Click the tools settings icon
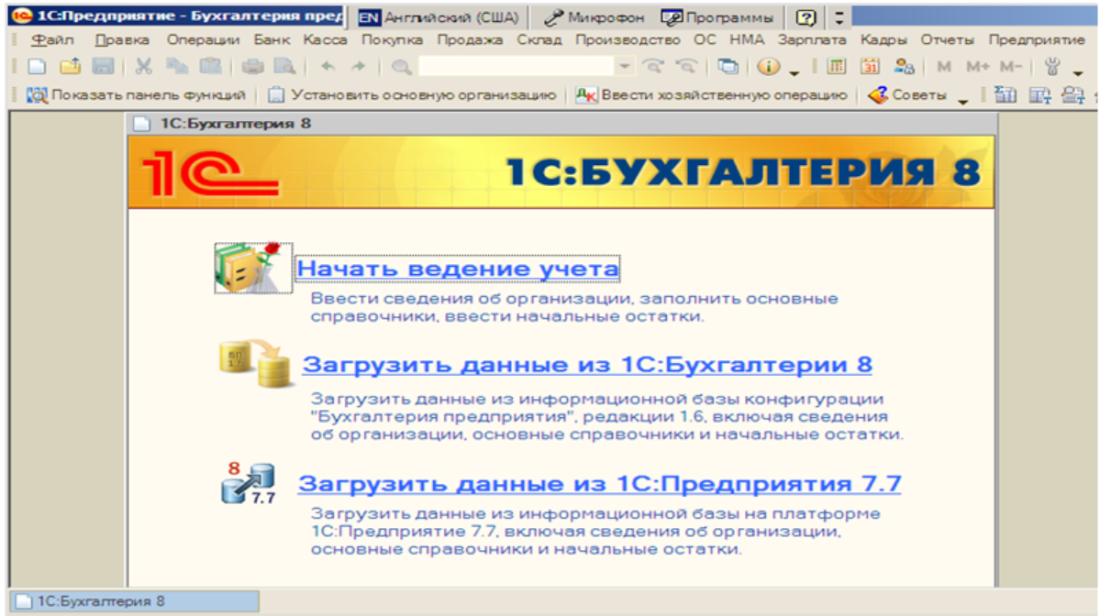 point(1052,67)
